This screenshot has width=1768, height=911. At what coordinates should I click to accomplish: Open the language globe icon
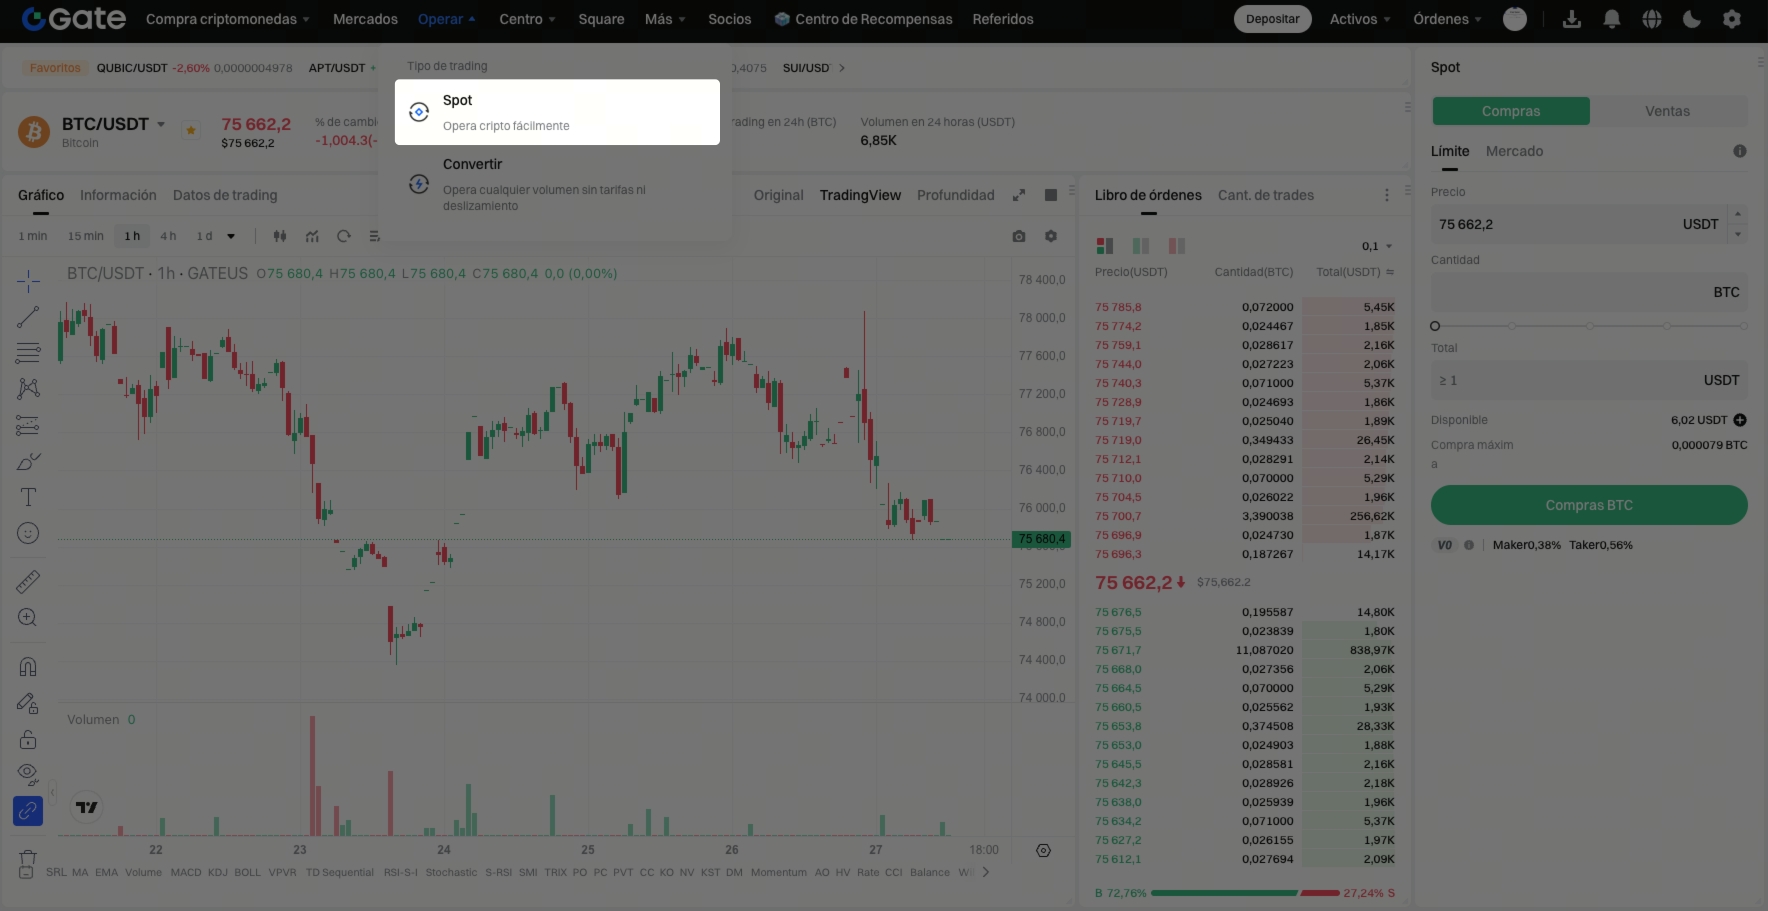[x=1651, y=19]
